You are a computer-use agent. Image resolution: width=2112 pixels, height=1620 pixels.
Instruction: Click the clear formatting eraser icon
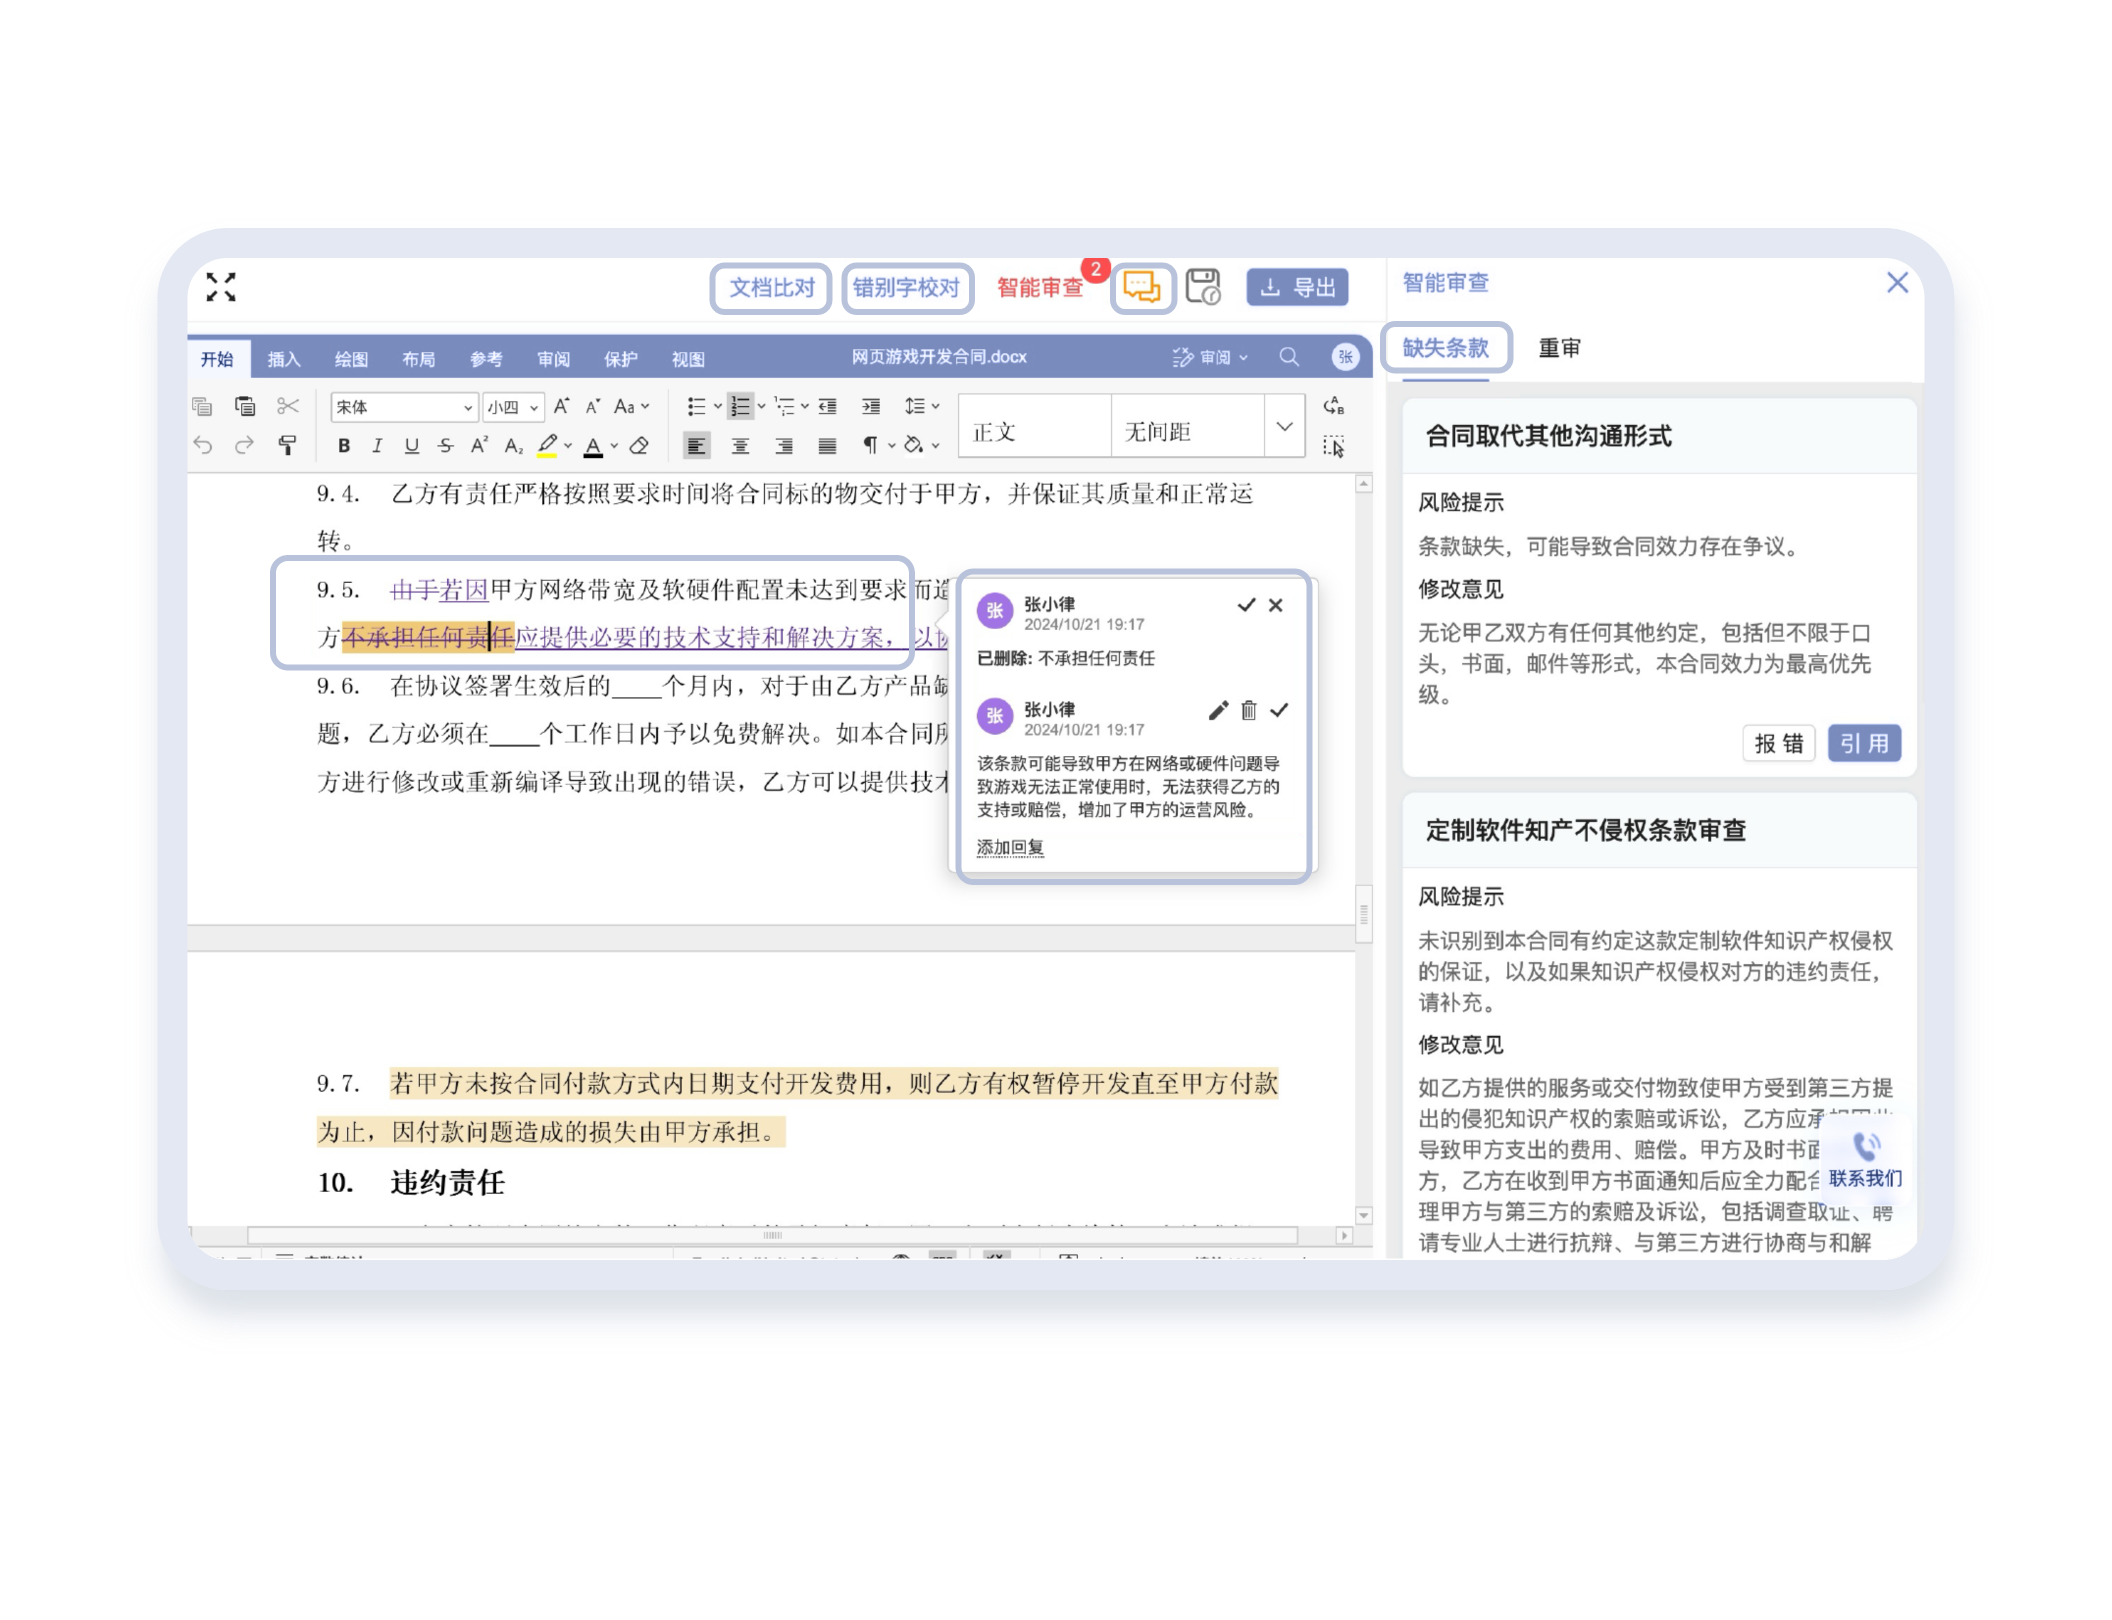tap(640, 446)
